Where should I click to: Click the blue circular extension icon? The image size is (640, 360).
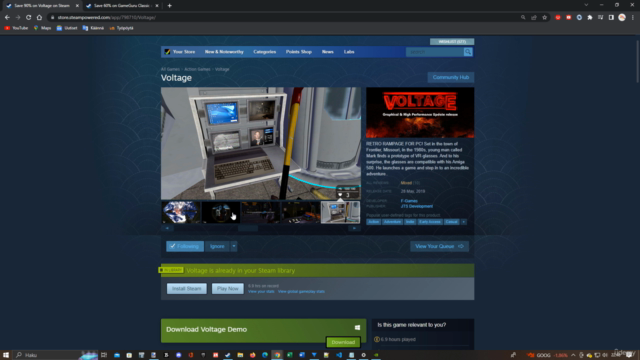point(579,18)
